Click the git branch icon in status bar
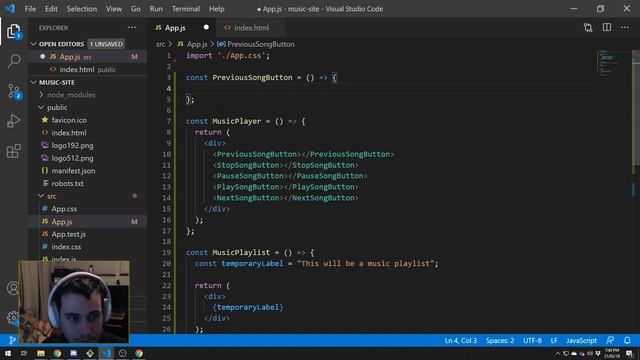Viewport: 640px width, 360px height. (12, 340)
